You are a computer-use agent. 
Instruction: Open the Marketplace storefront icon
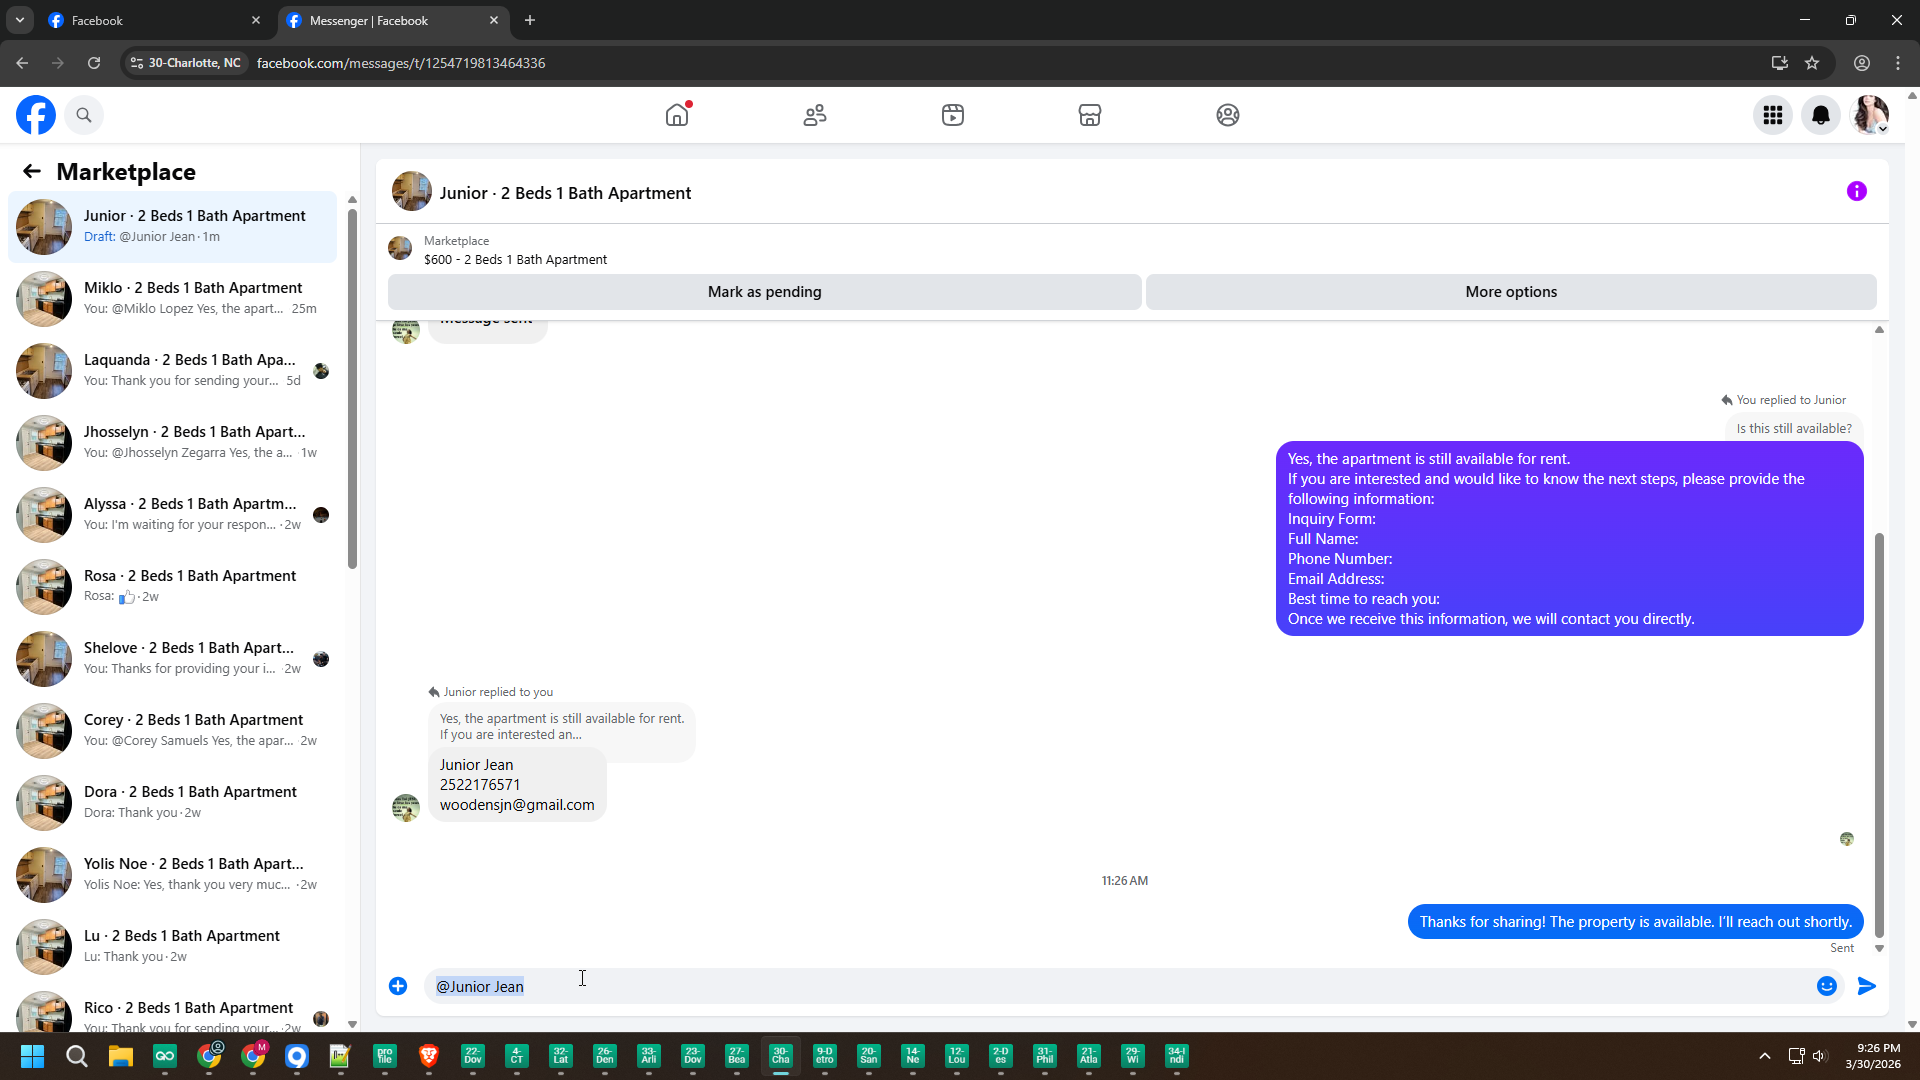(x=1090, y=115)
